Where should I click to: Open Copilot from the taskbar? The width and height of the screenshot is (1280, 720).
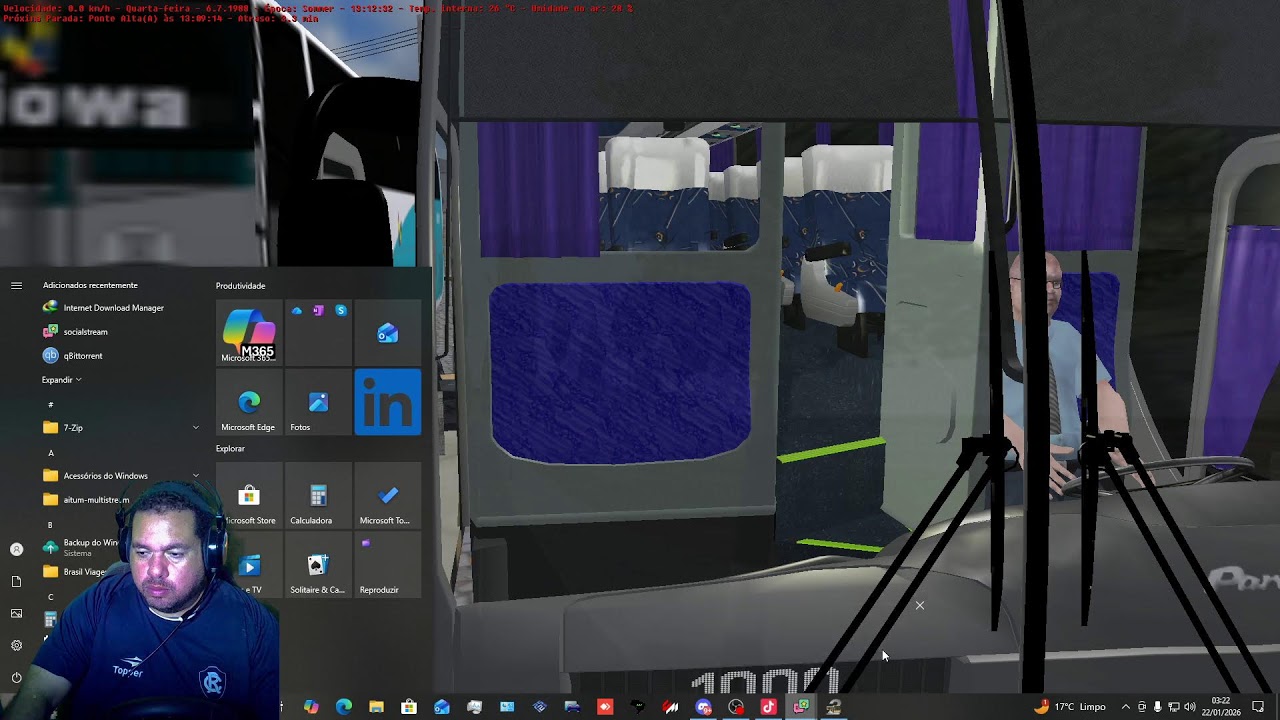tap(311, 707)
